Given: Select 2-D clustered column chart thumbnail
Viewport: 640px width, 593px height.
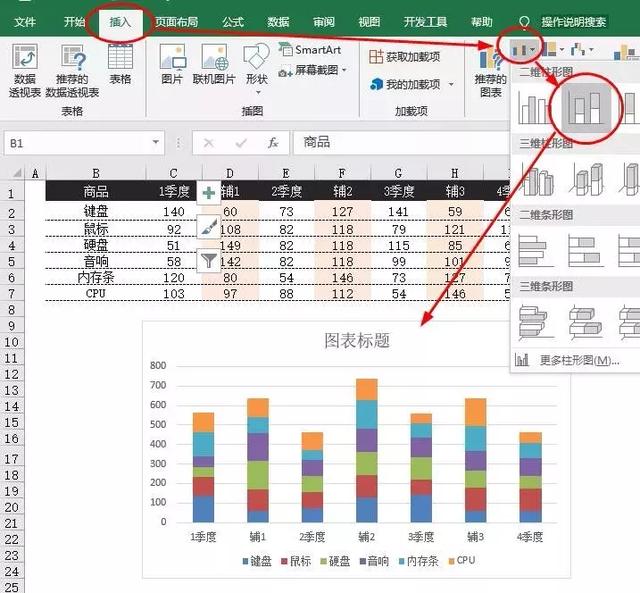Looking at the screenshot, I should pyautogui.click(x=533, y=108).
